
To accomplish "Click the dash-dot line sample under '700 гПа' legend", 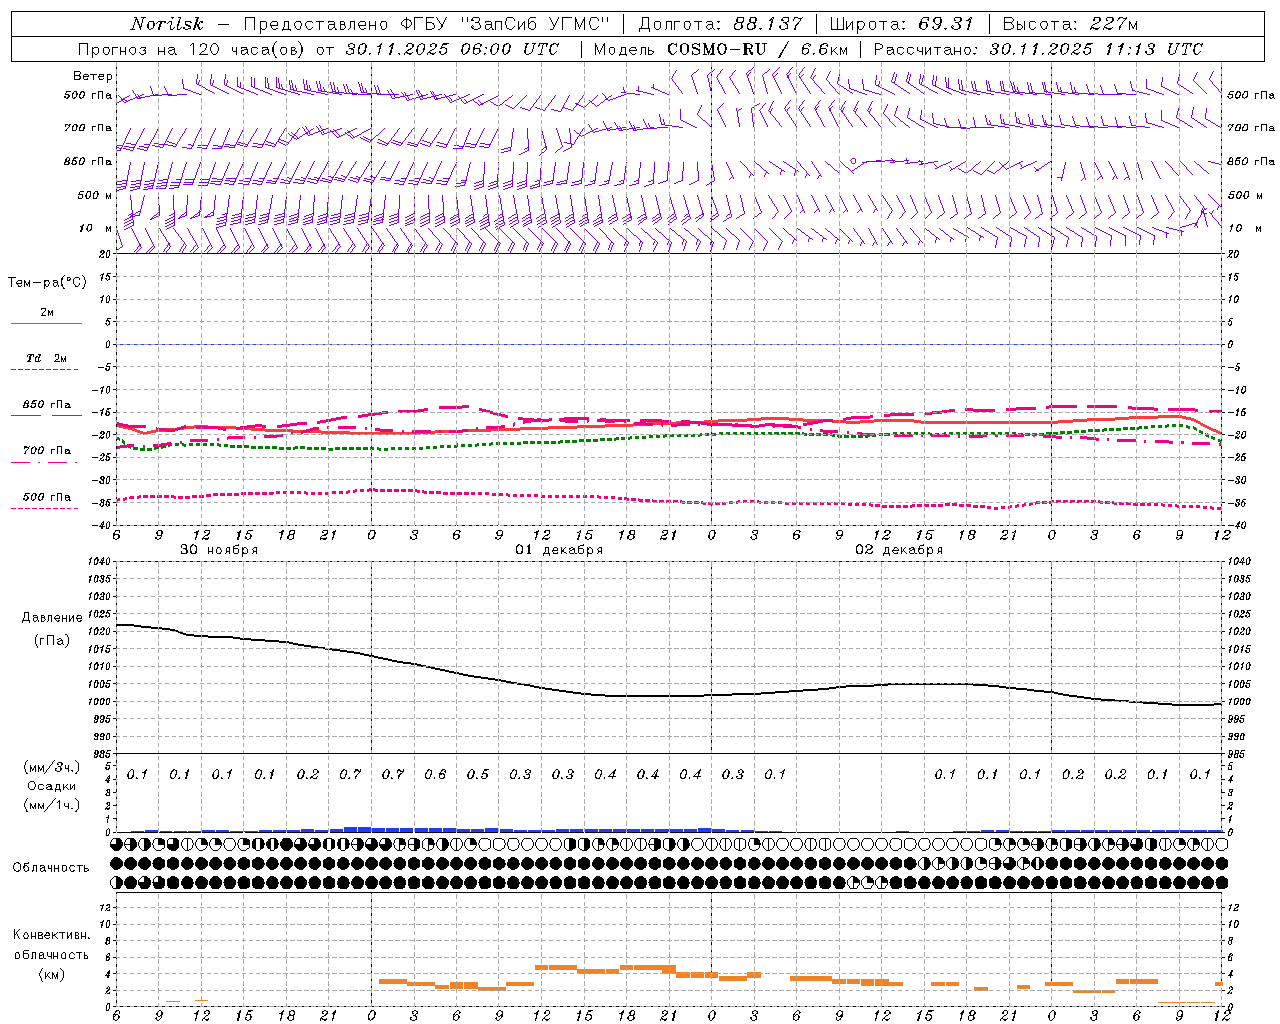I will coord(46,462).
